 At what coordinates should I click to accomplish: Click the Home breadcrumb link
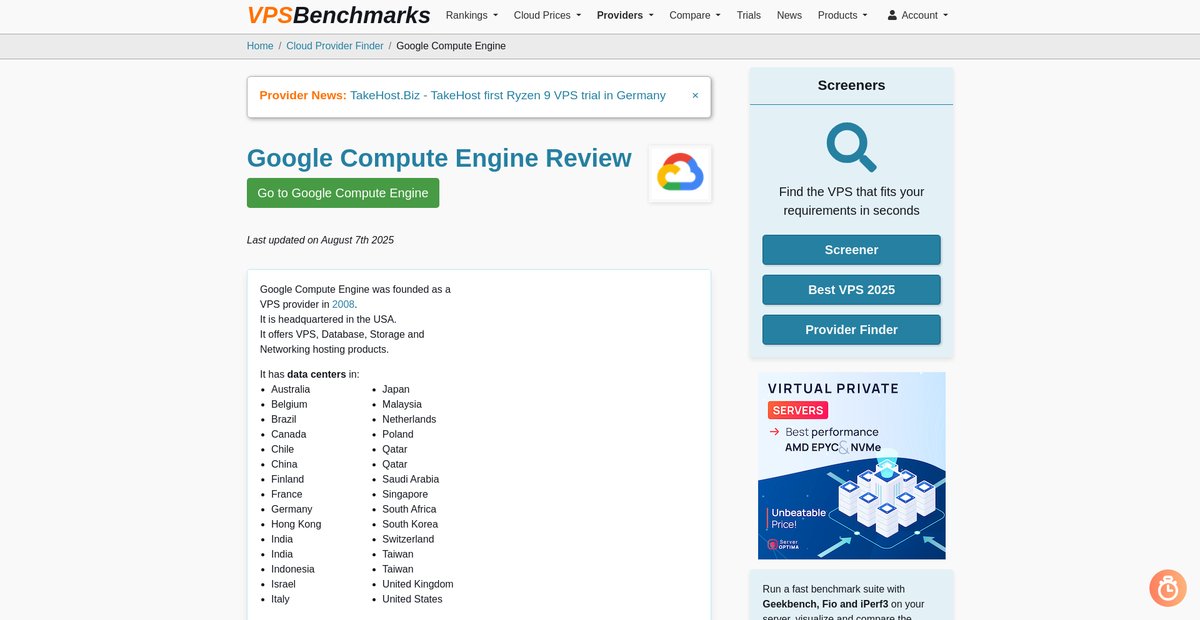260,46
